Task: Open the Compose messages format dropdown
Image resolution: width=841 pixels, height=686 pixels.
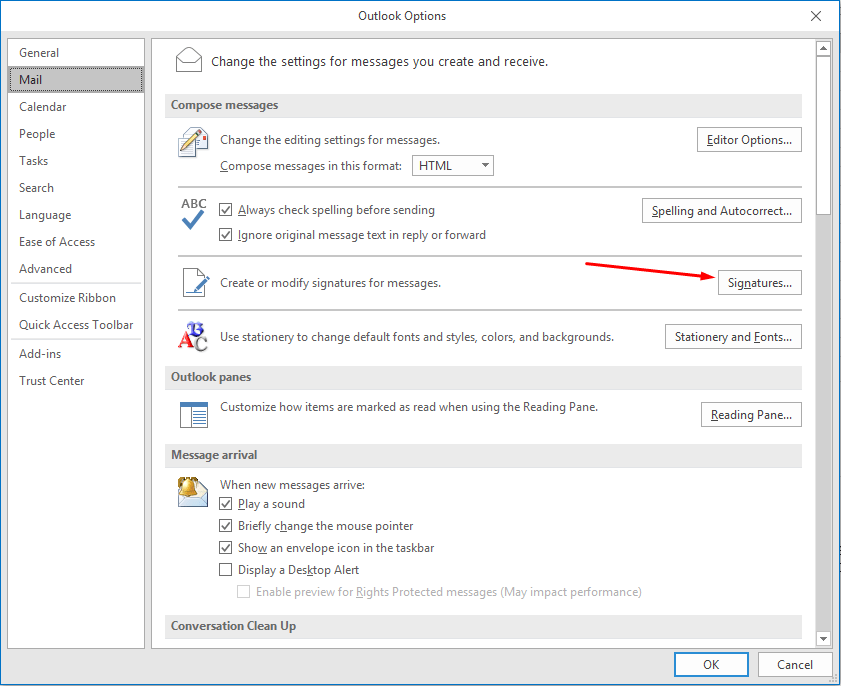Action: 453,166
